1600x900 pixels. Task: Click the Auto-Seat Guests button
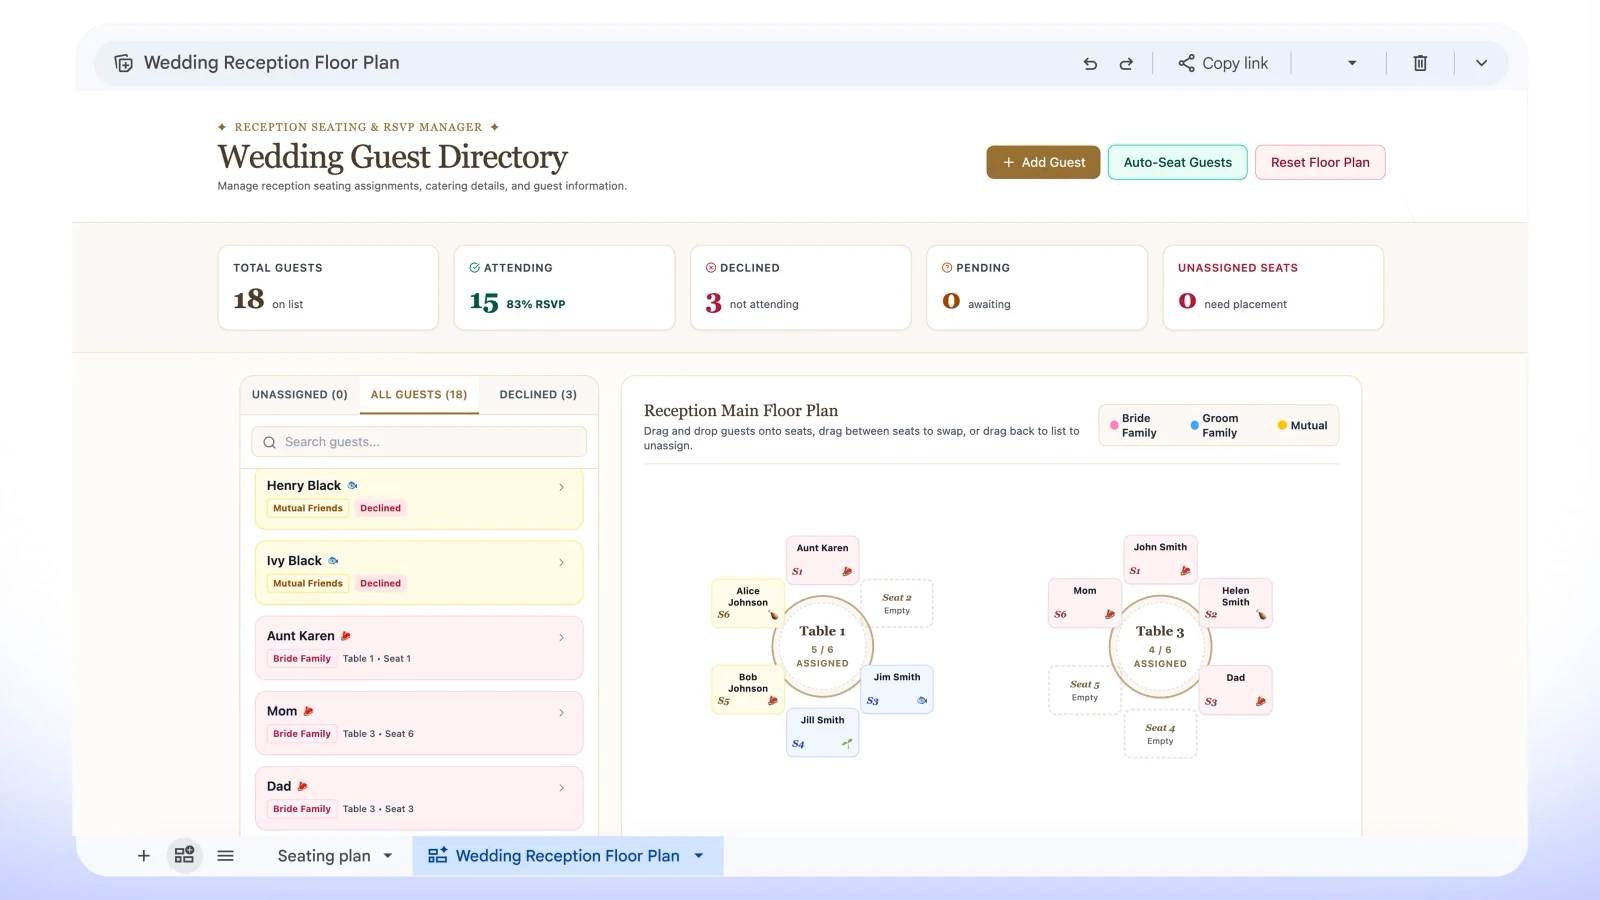1177,162
